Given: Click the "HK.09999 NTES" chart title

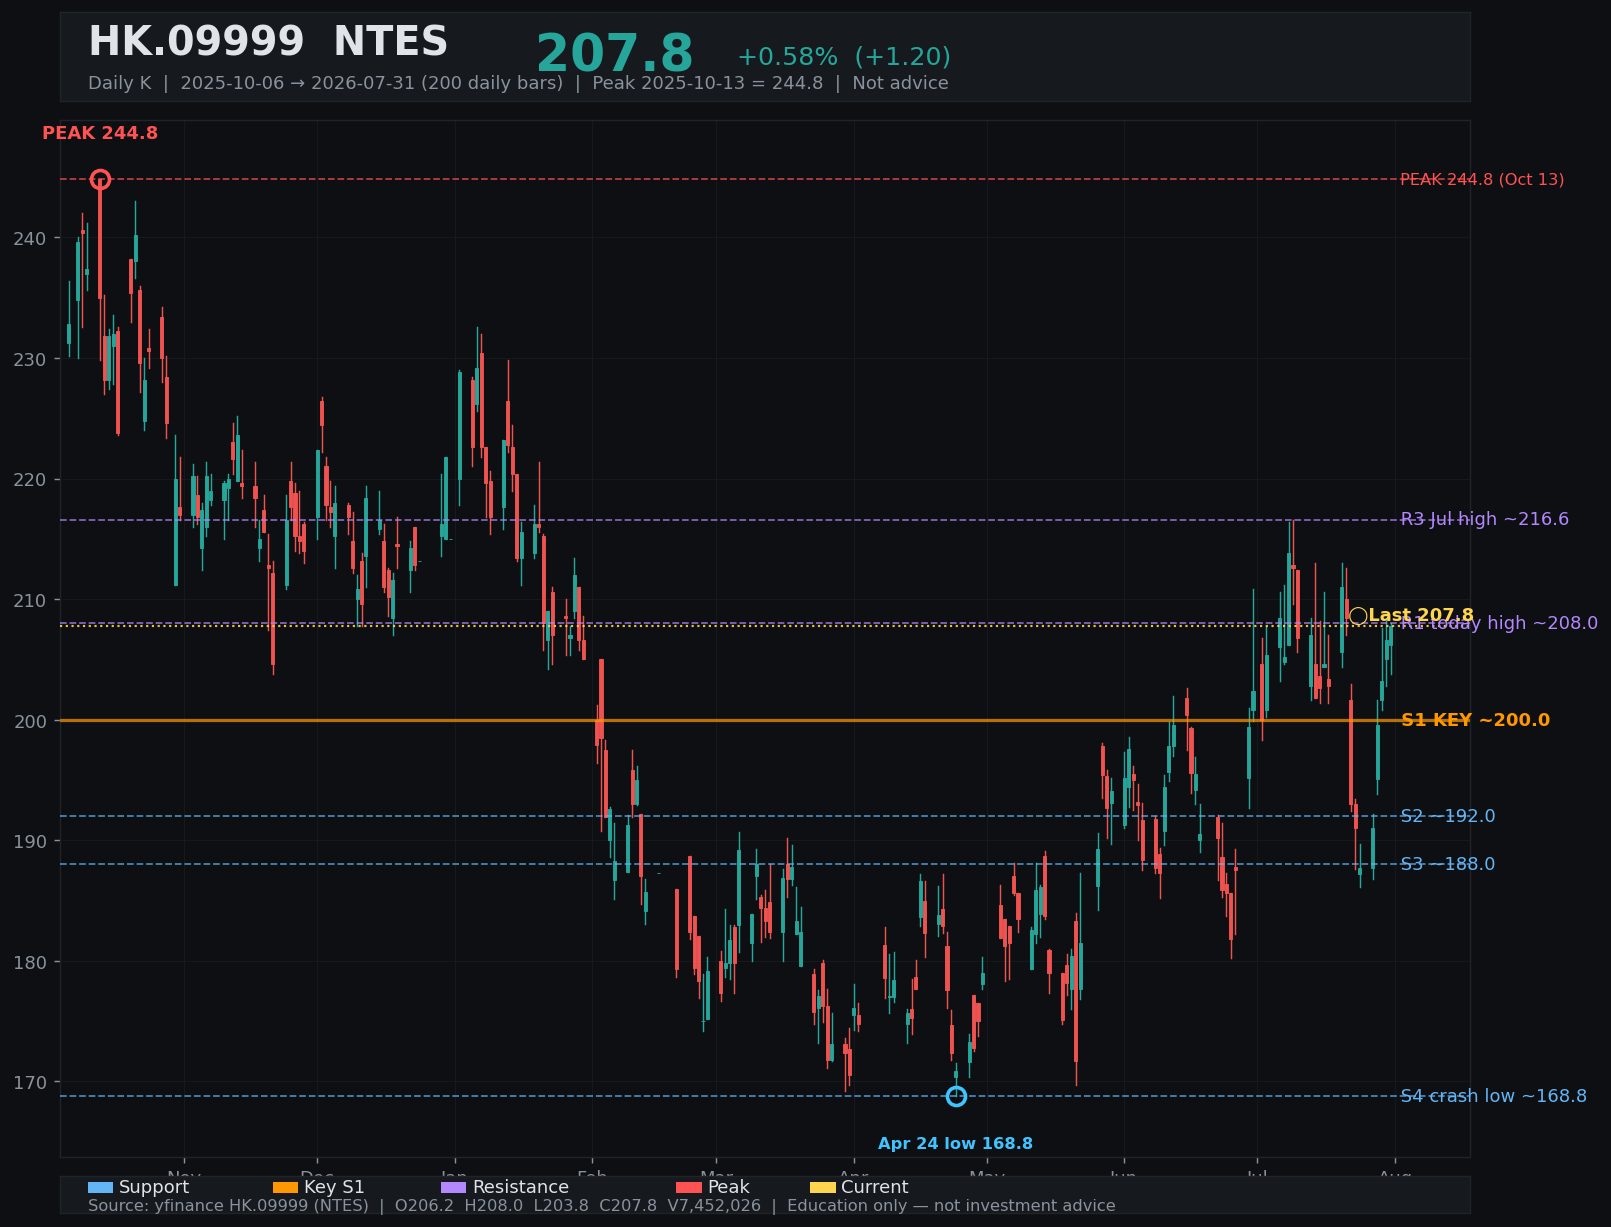Looking at the screenshot, I should pyautogui.click(x=268, y=42).
